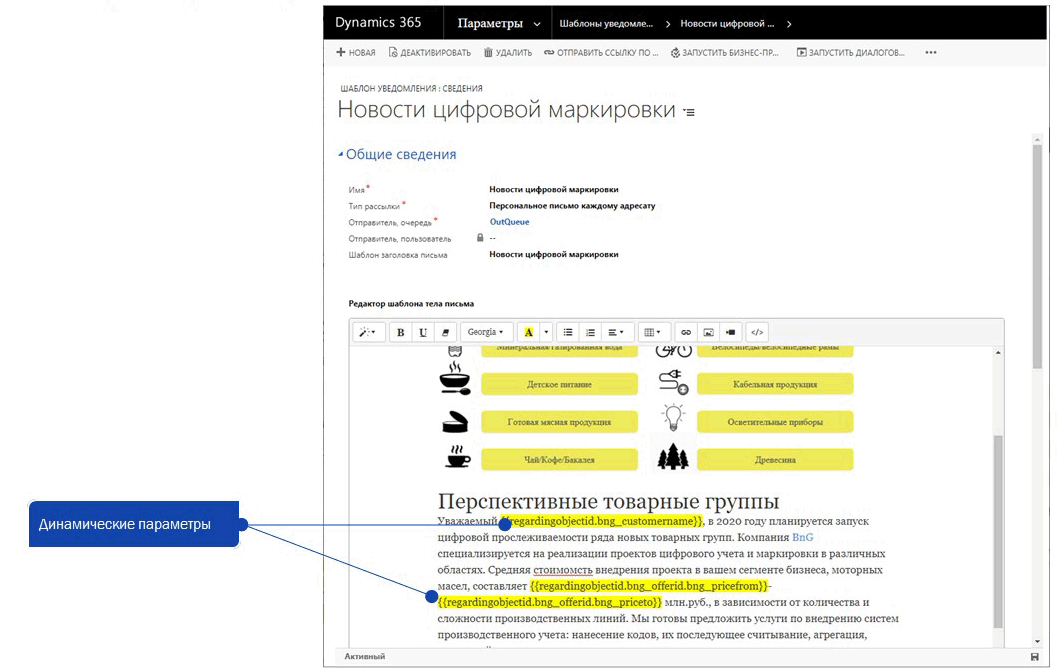This screenshot has width=1061, height=668.
Task: Open the HTML source code editor icon
Action: [x=757, y=331]
